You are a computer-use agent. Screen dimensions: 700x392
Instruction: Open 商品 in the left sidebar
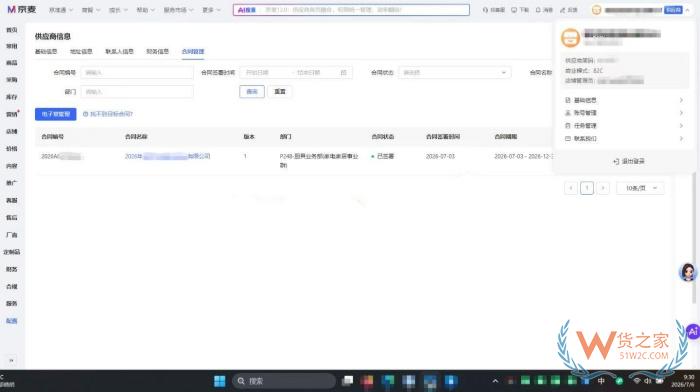tap(12, 63)
